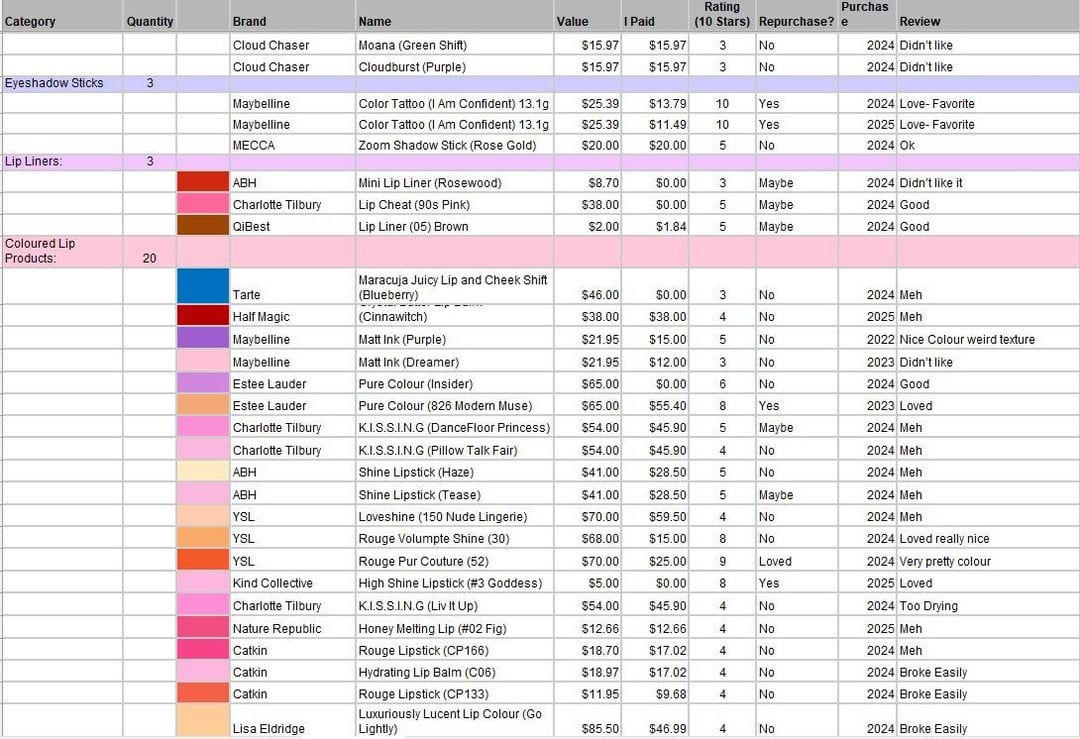Click the Kind Collective brand cell
The image size is (1080, 739).
[273, 583]
